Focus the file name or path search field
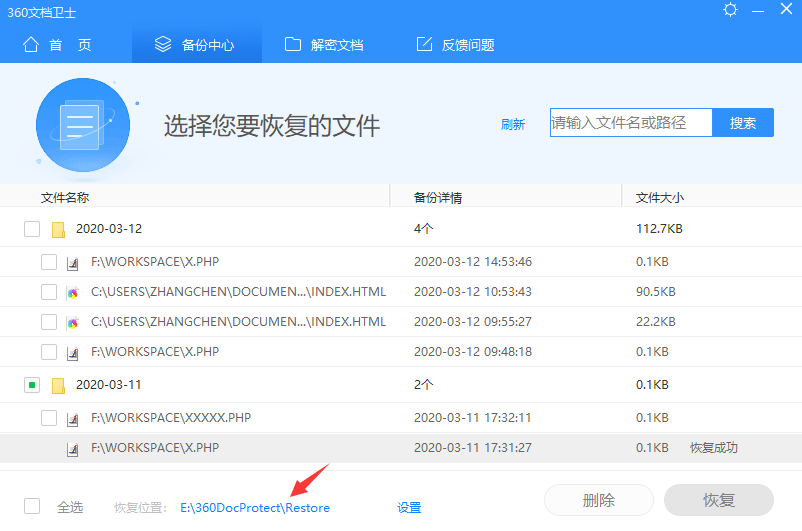 [x=630, y=123]
